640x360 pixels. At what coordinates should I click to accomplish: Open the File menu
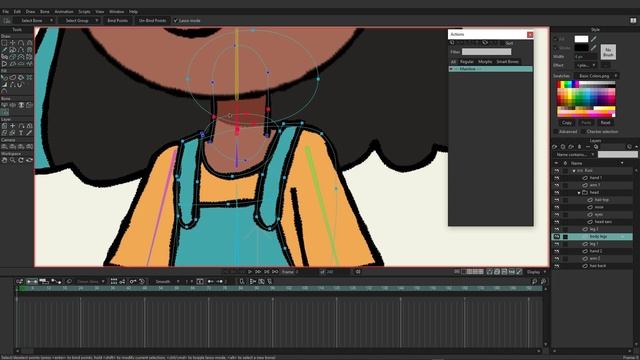click(x=5, y=12)
